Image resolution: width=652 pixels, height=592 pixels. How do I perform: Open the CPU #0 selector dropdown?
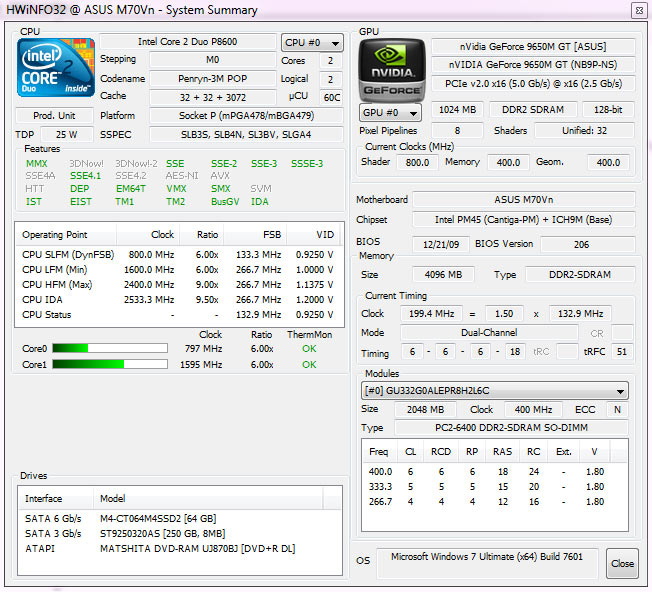[x=312, y=43]
